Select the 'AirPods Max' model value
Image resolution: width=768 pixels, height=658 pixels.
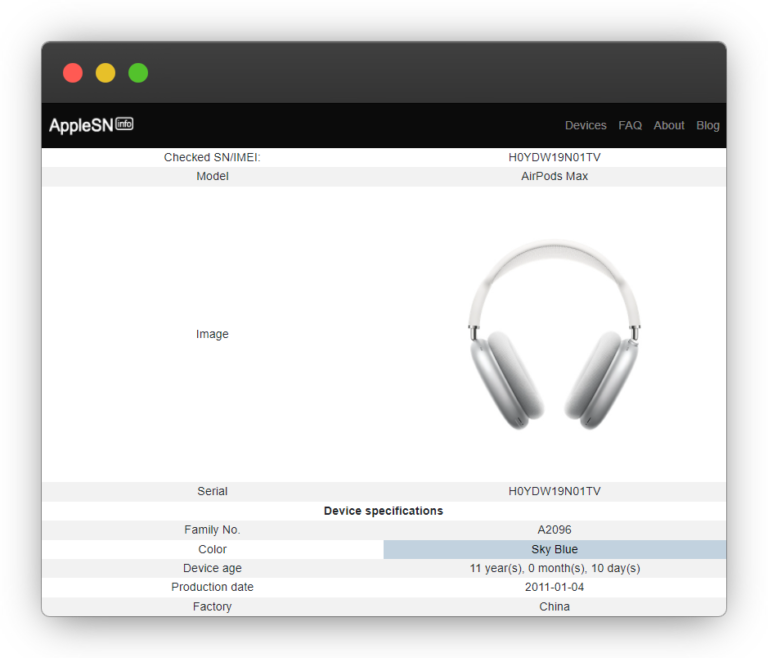554,176
